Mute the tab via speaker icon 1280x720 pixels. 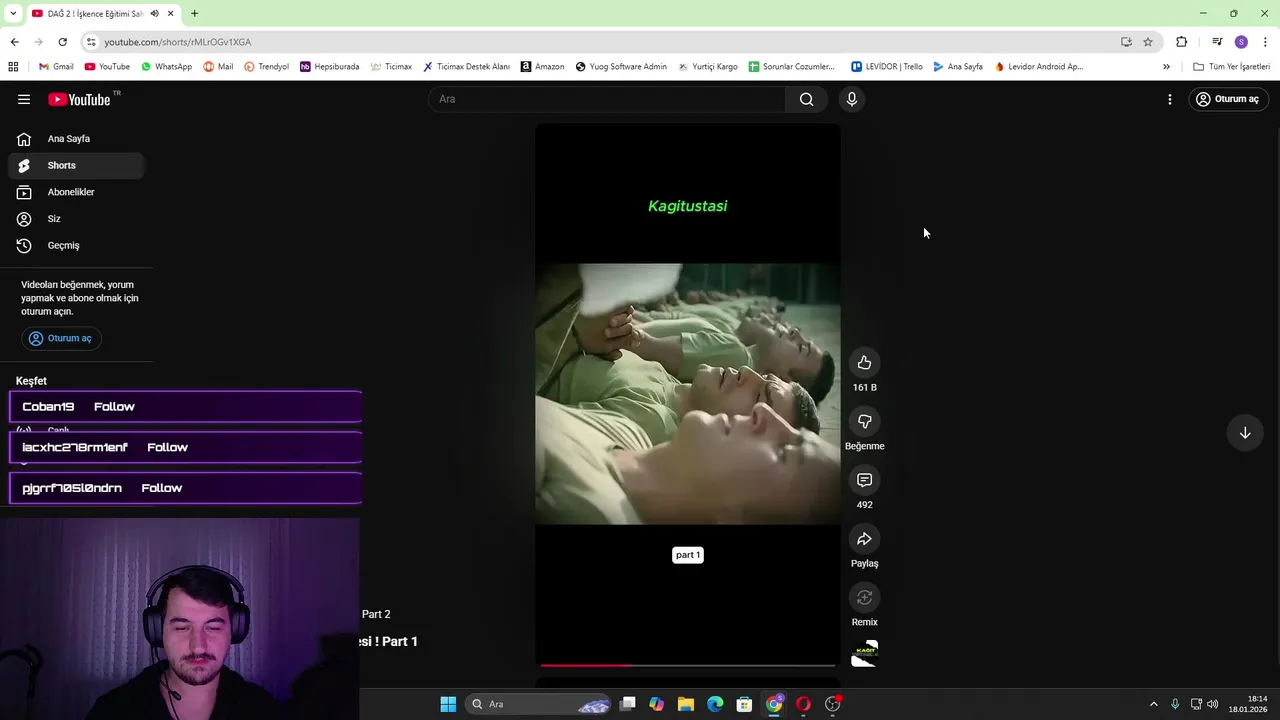pos(154,13)
